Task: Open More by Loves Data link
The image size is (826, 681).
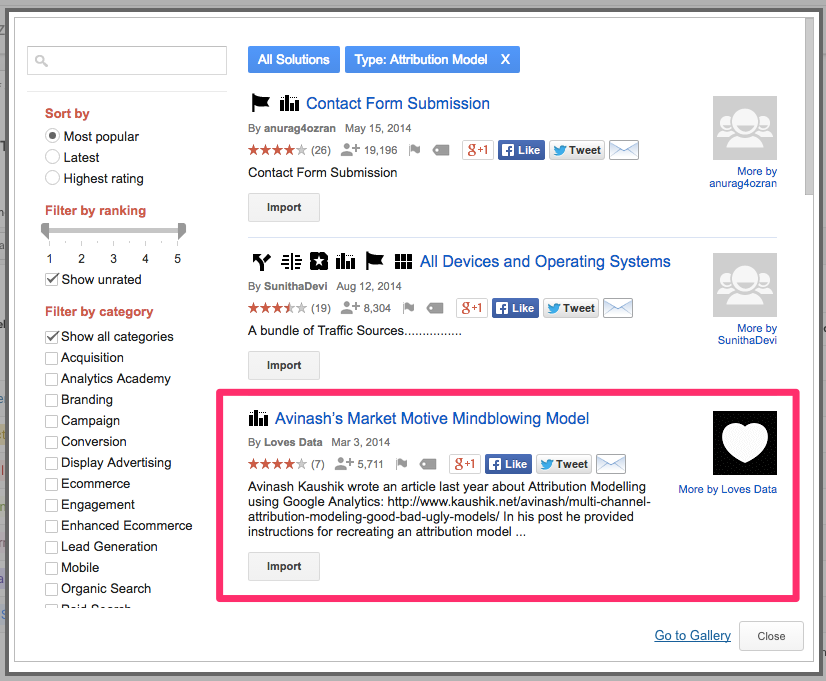Action: [x=727, y=489]
